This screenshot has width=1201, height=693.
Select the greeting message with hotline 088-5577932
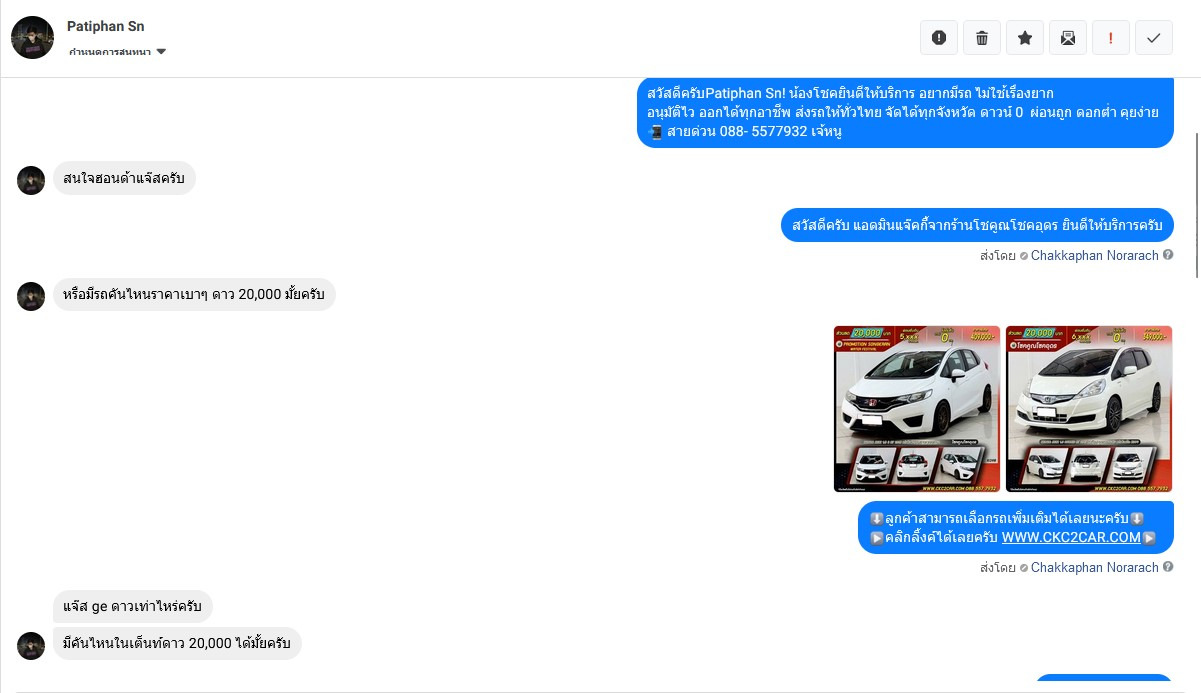[905, 112]
